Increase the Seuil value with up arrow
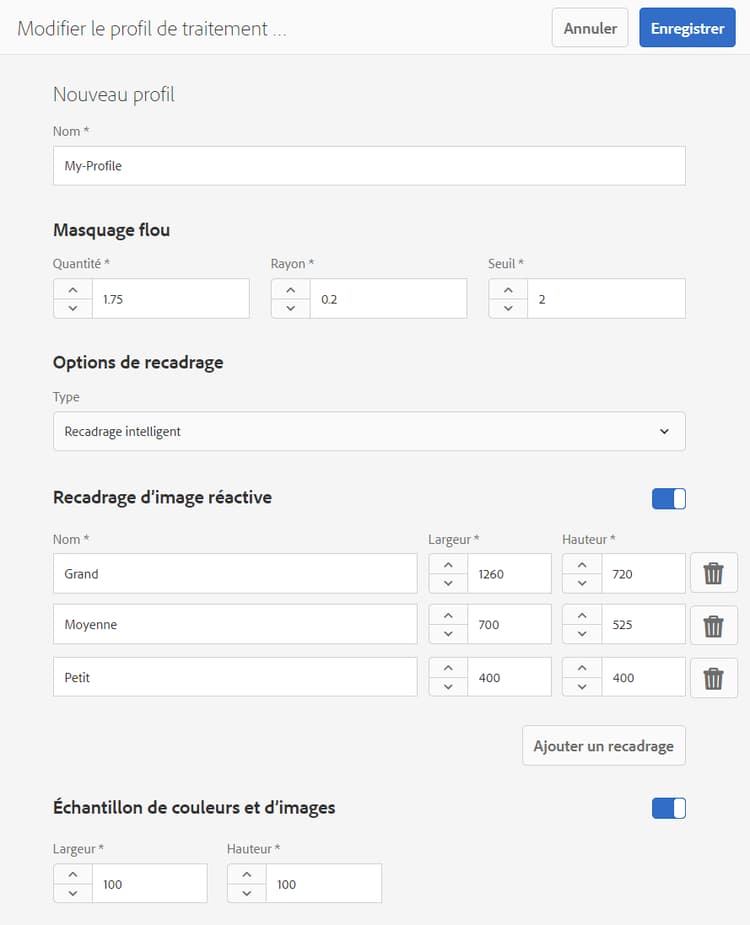This screenshot has width=750, height=925. [508, 289]
